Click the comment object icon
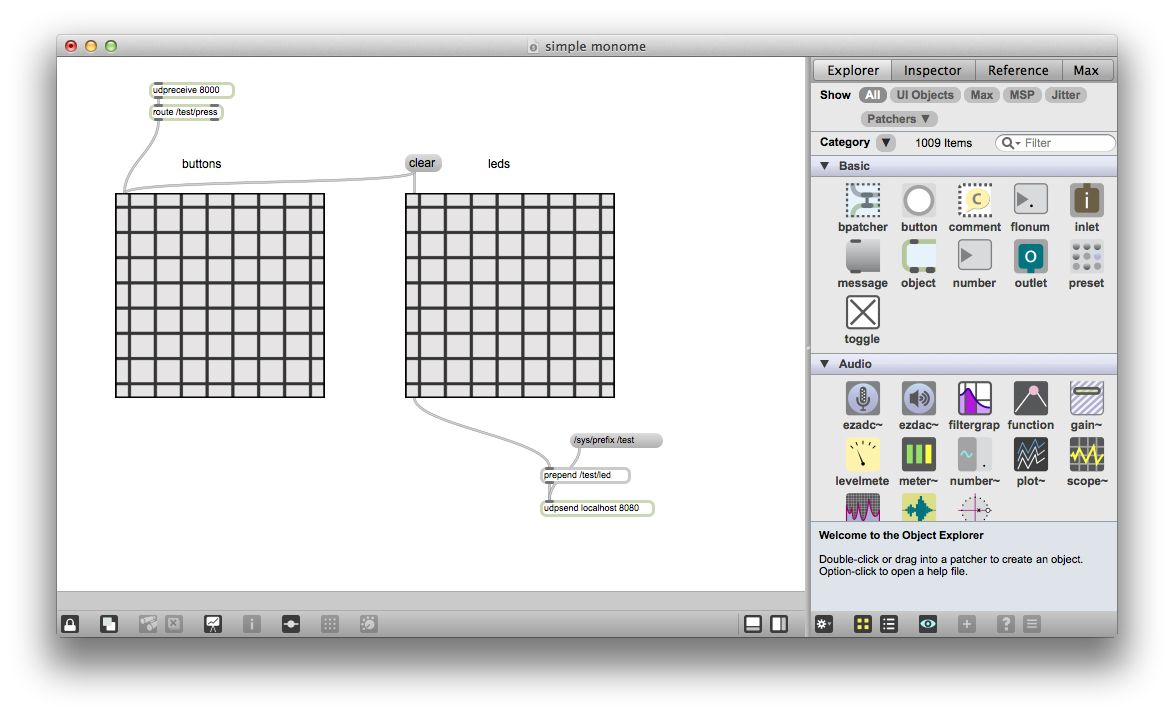This screenshot has width=1174, height=716. tap(974, 199)
